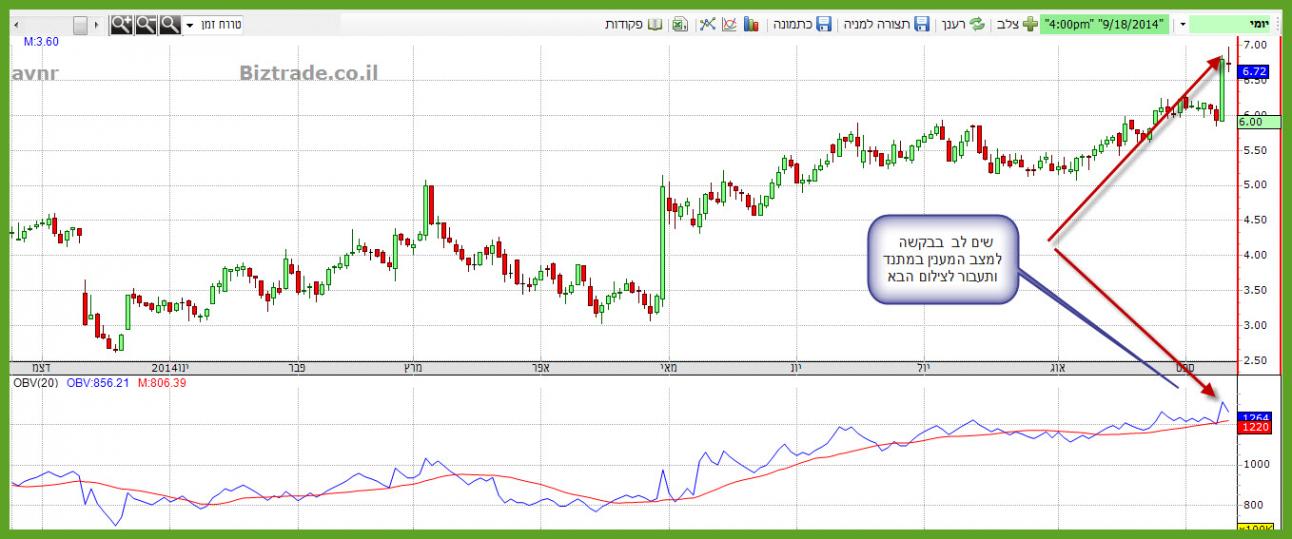
Task: Click the zoom in magnifier icon
Action: [x=122, y=24]
